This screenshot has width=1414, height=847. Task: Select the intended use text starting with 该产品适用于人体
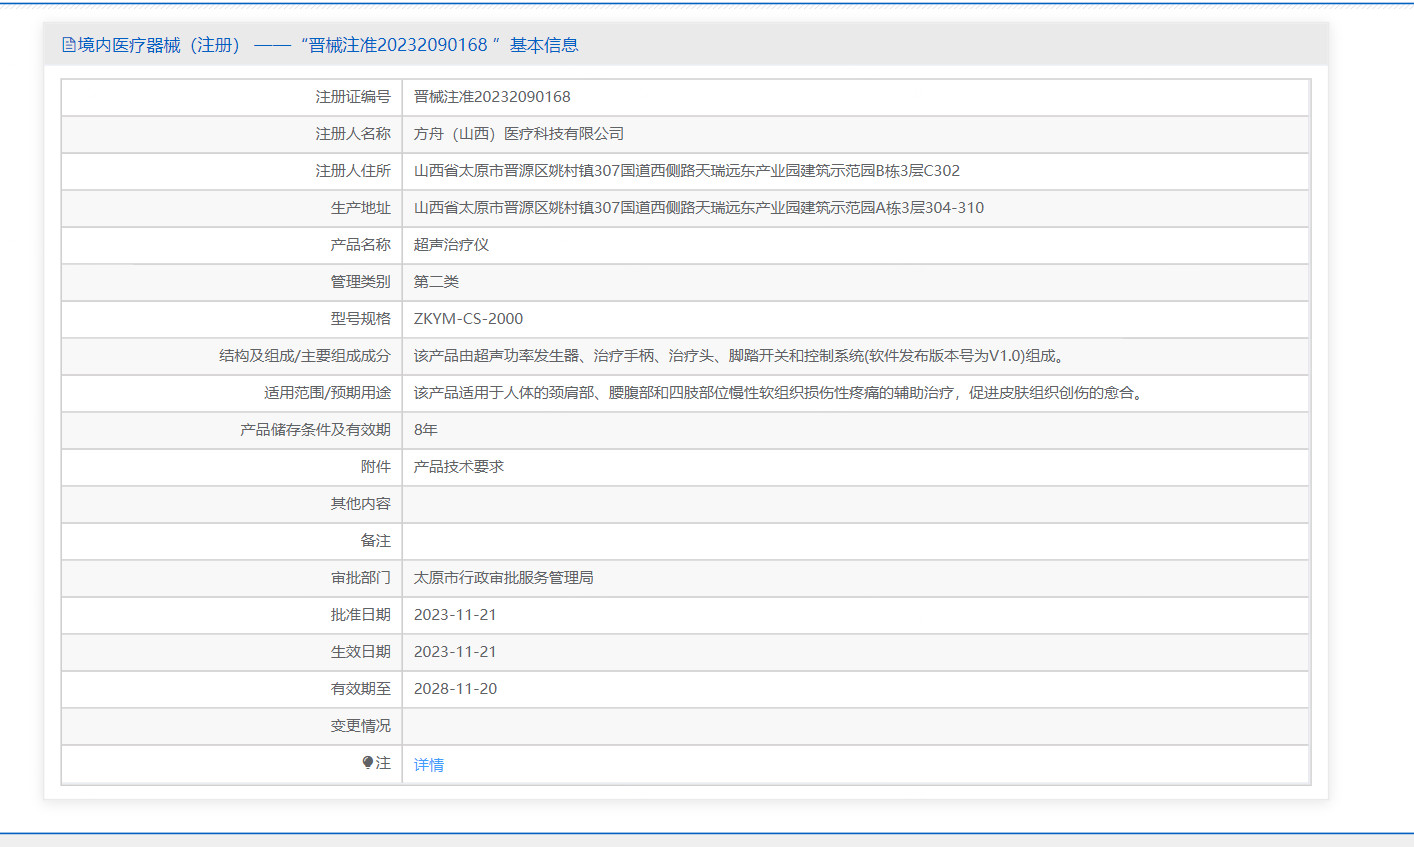coord(780,393)
